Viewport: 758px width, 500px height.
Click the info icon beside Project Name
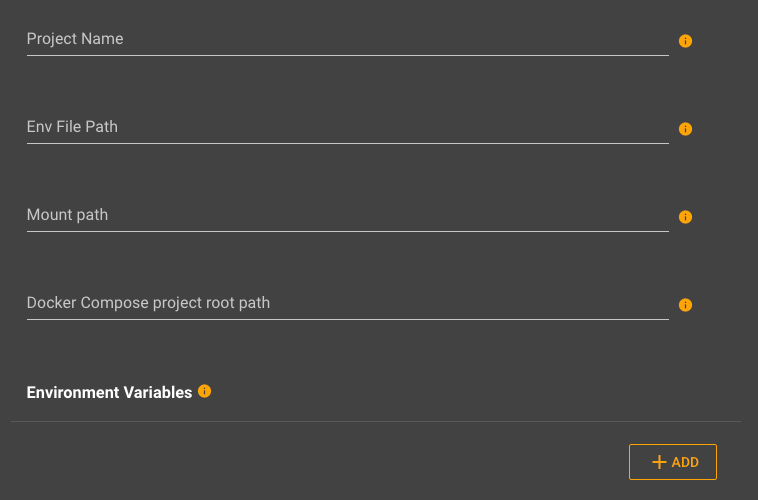coord(685,41)
